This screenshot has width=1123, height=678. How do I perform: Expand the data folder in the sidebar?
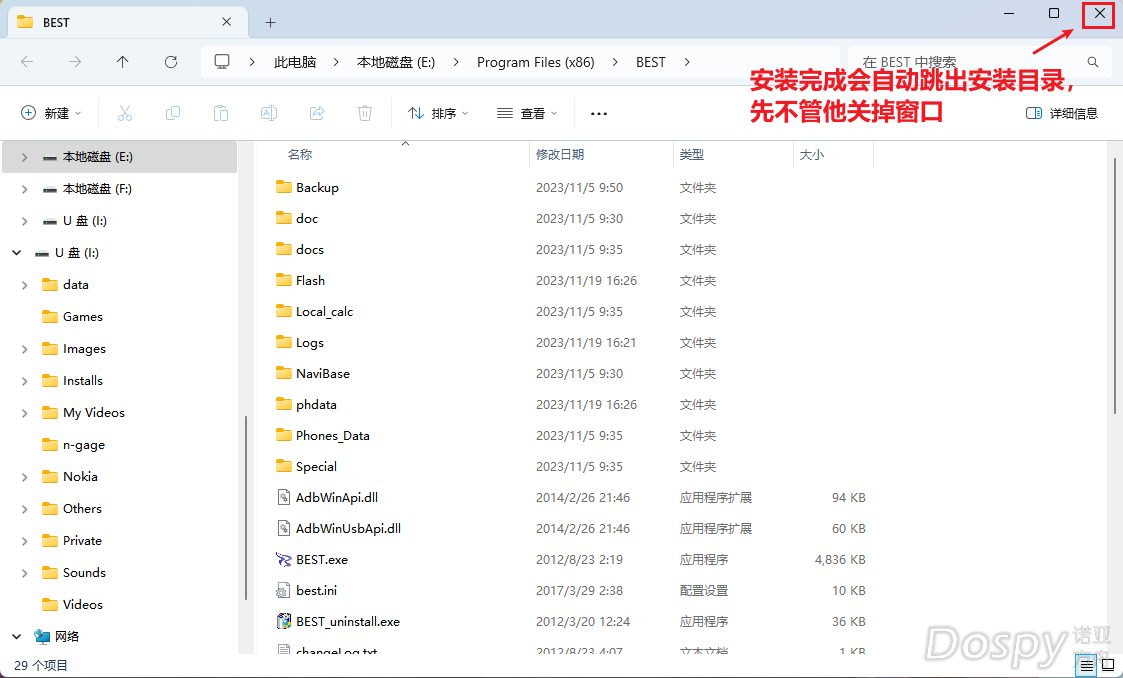pos(24,285)
